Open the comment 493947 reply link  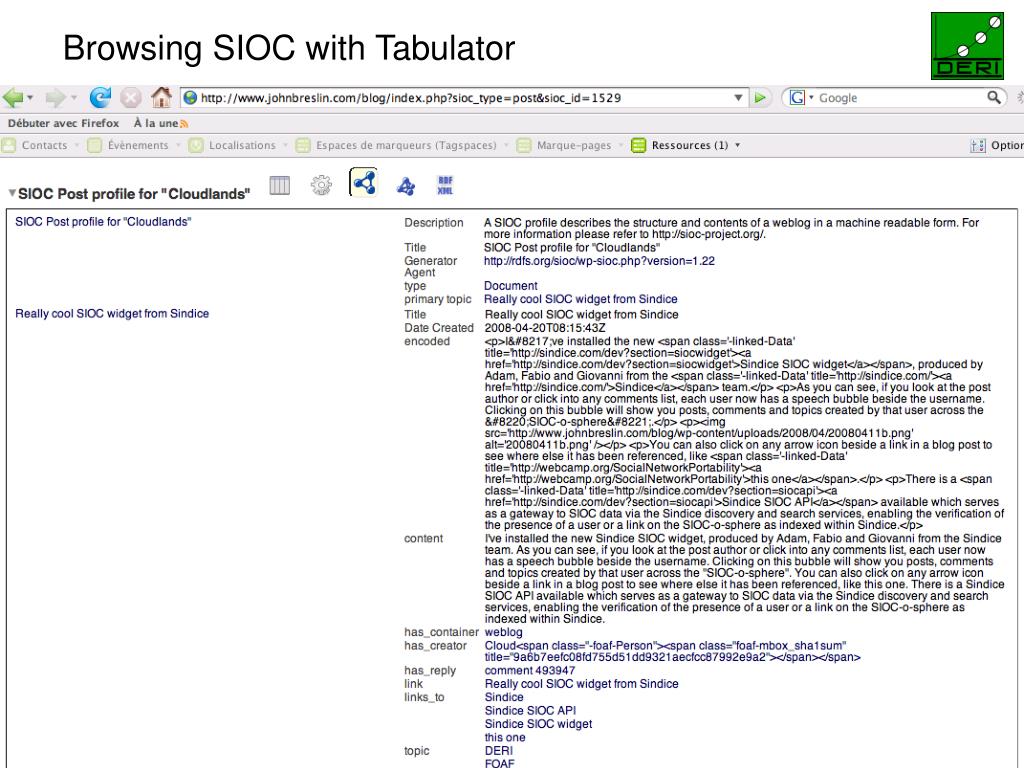[530, 671]
